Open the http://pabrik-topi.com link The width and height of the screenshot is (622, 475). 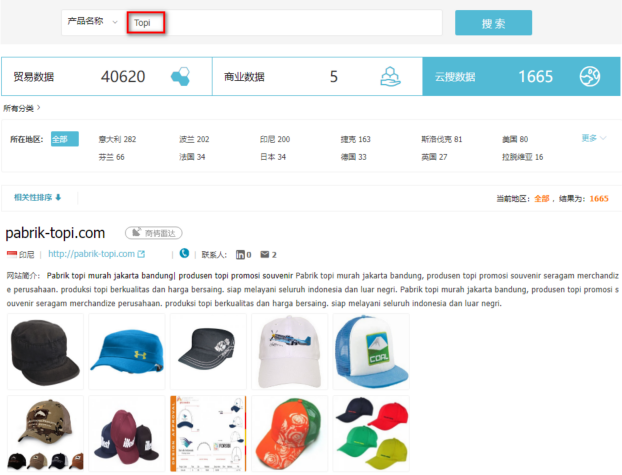pos(90,254)
